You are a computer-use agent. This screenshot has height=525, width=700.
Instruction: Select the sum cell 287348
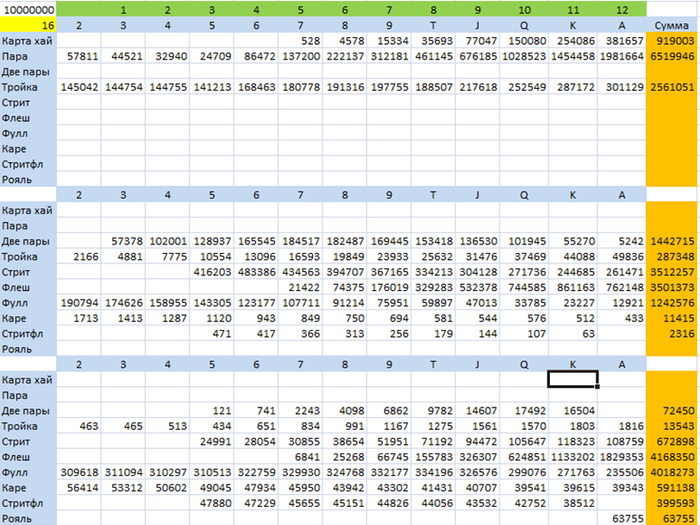pyautogui.click(x=671, y=257)
